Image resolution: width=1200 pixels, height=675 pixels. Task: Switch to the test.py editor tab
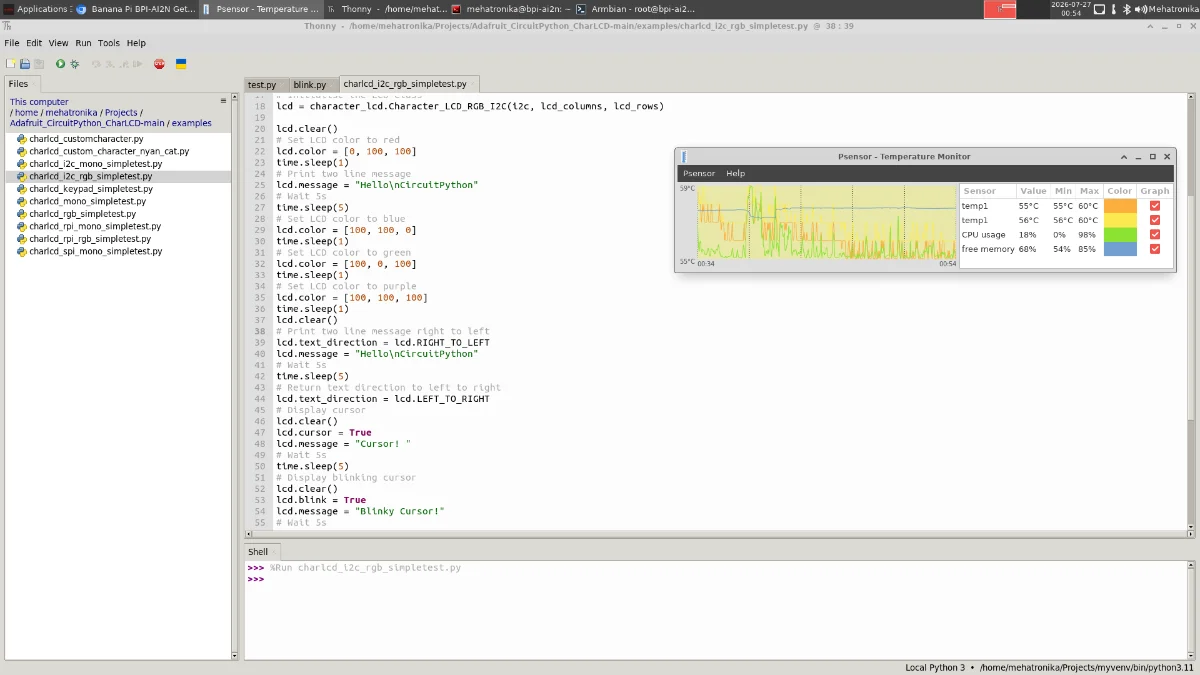[x=265, y=85]
